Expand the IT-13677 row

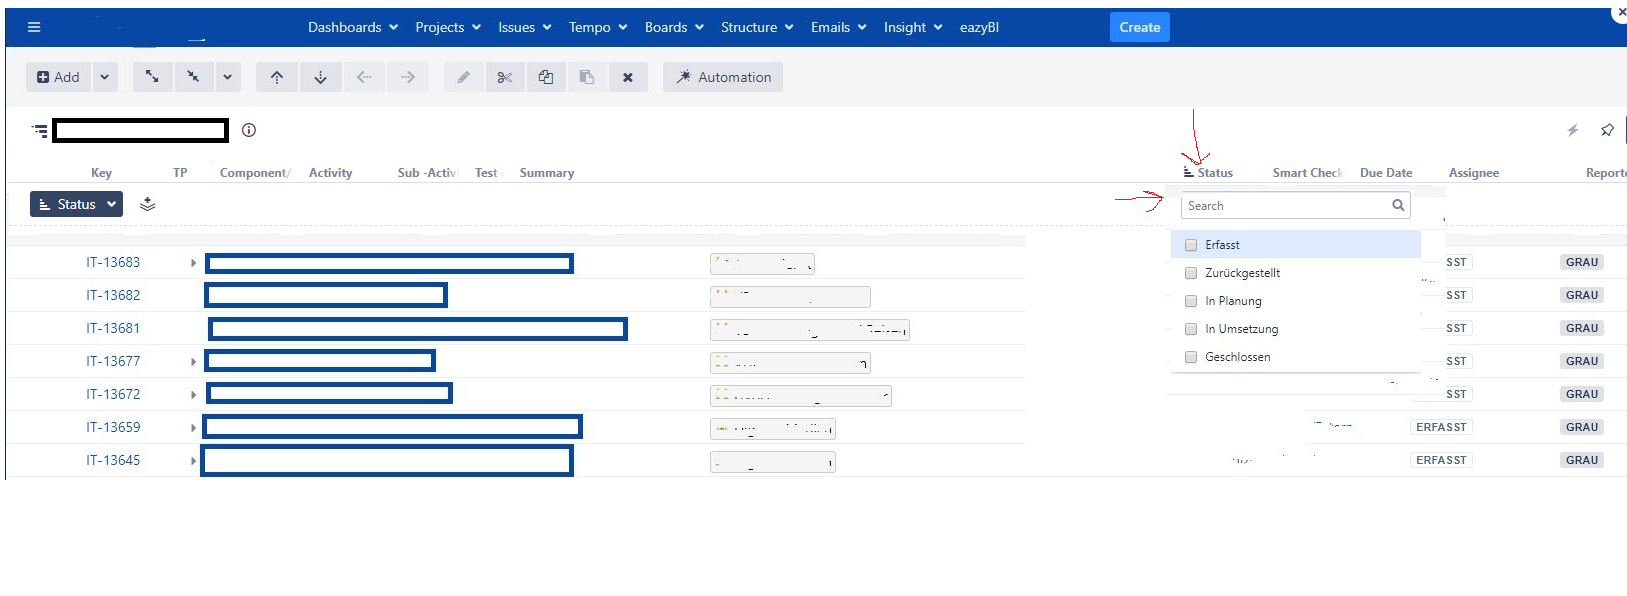193,362
